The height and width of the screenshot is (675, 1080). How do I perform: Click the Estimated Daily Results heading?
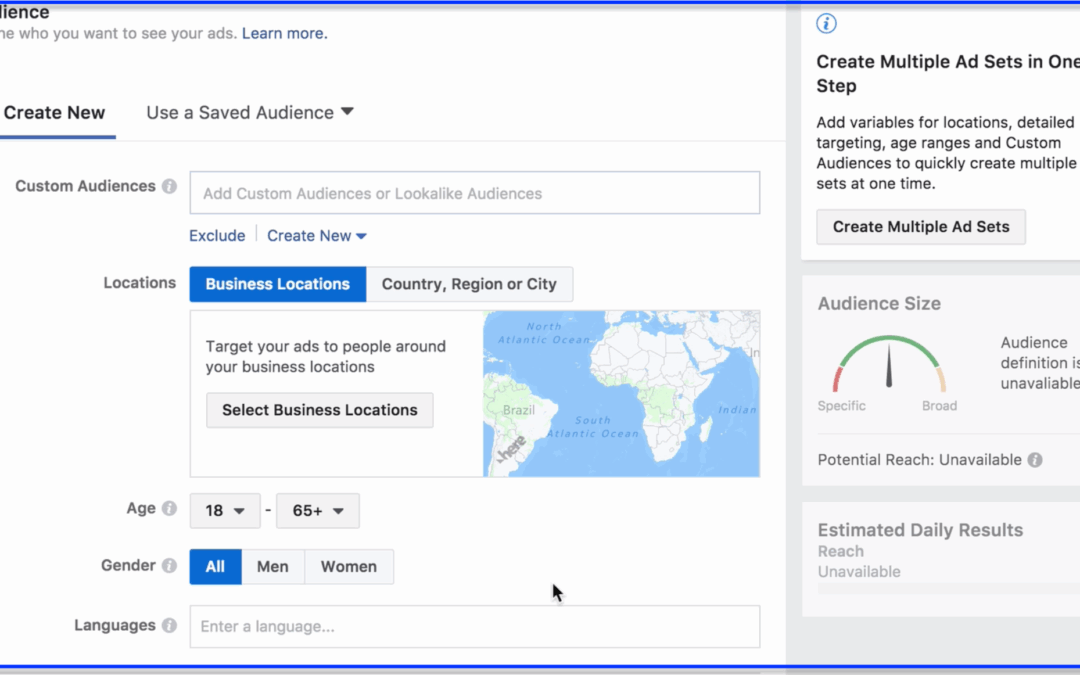click(x=920, y=530)
